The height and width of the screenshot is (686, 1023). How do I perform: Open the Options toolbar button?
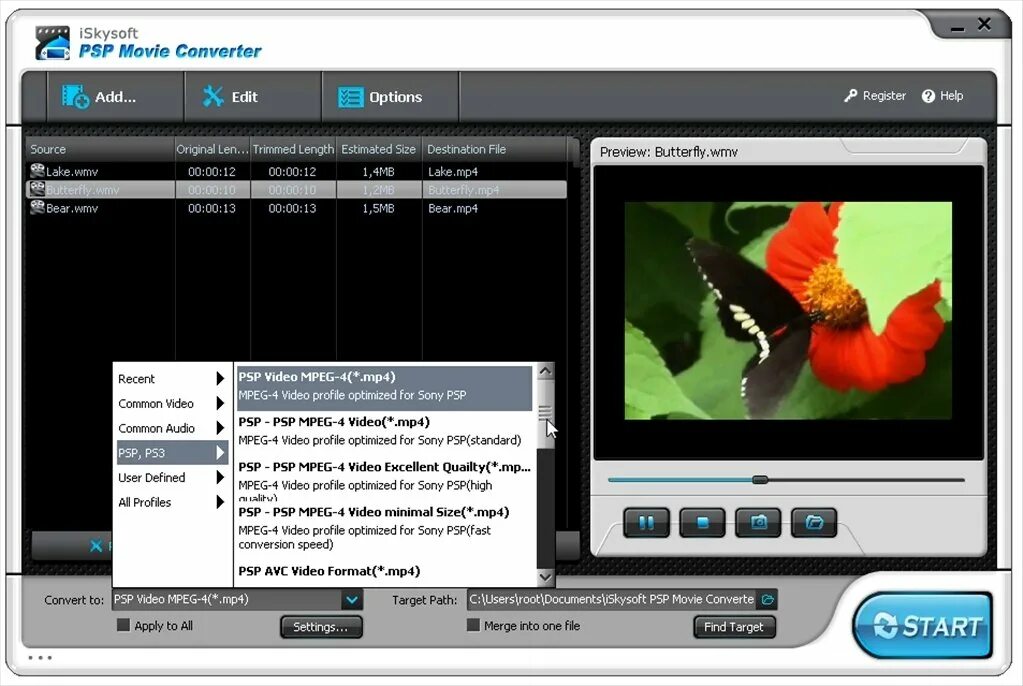[x=390, y=97]
